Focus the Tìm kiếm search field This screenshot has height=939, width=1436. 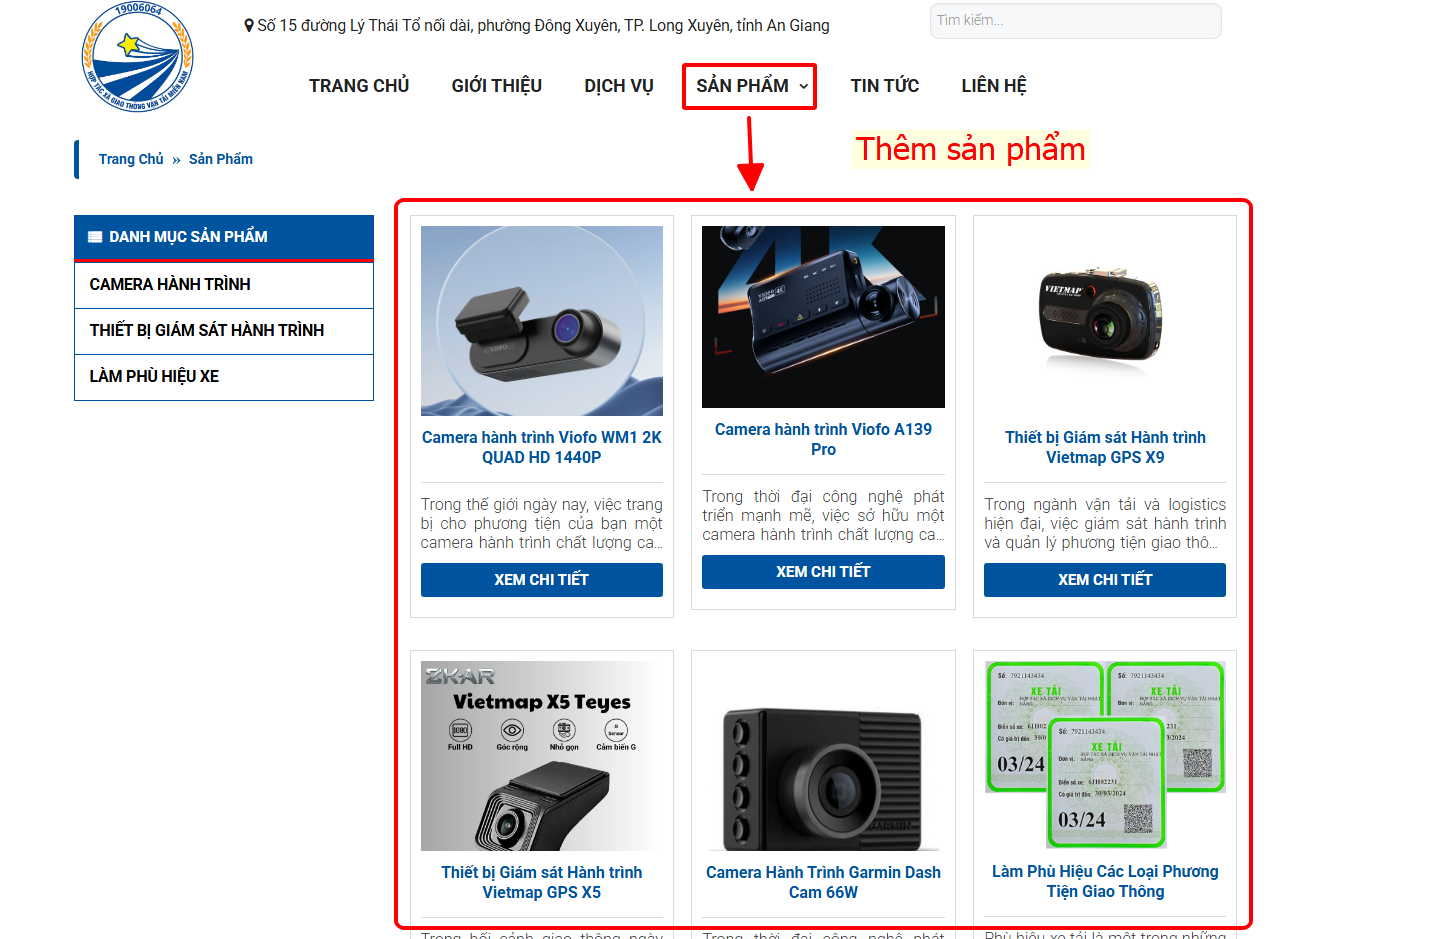tap(1076, 21)
